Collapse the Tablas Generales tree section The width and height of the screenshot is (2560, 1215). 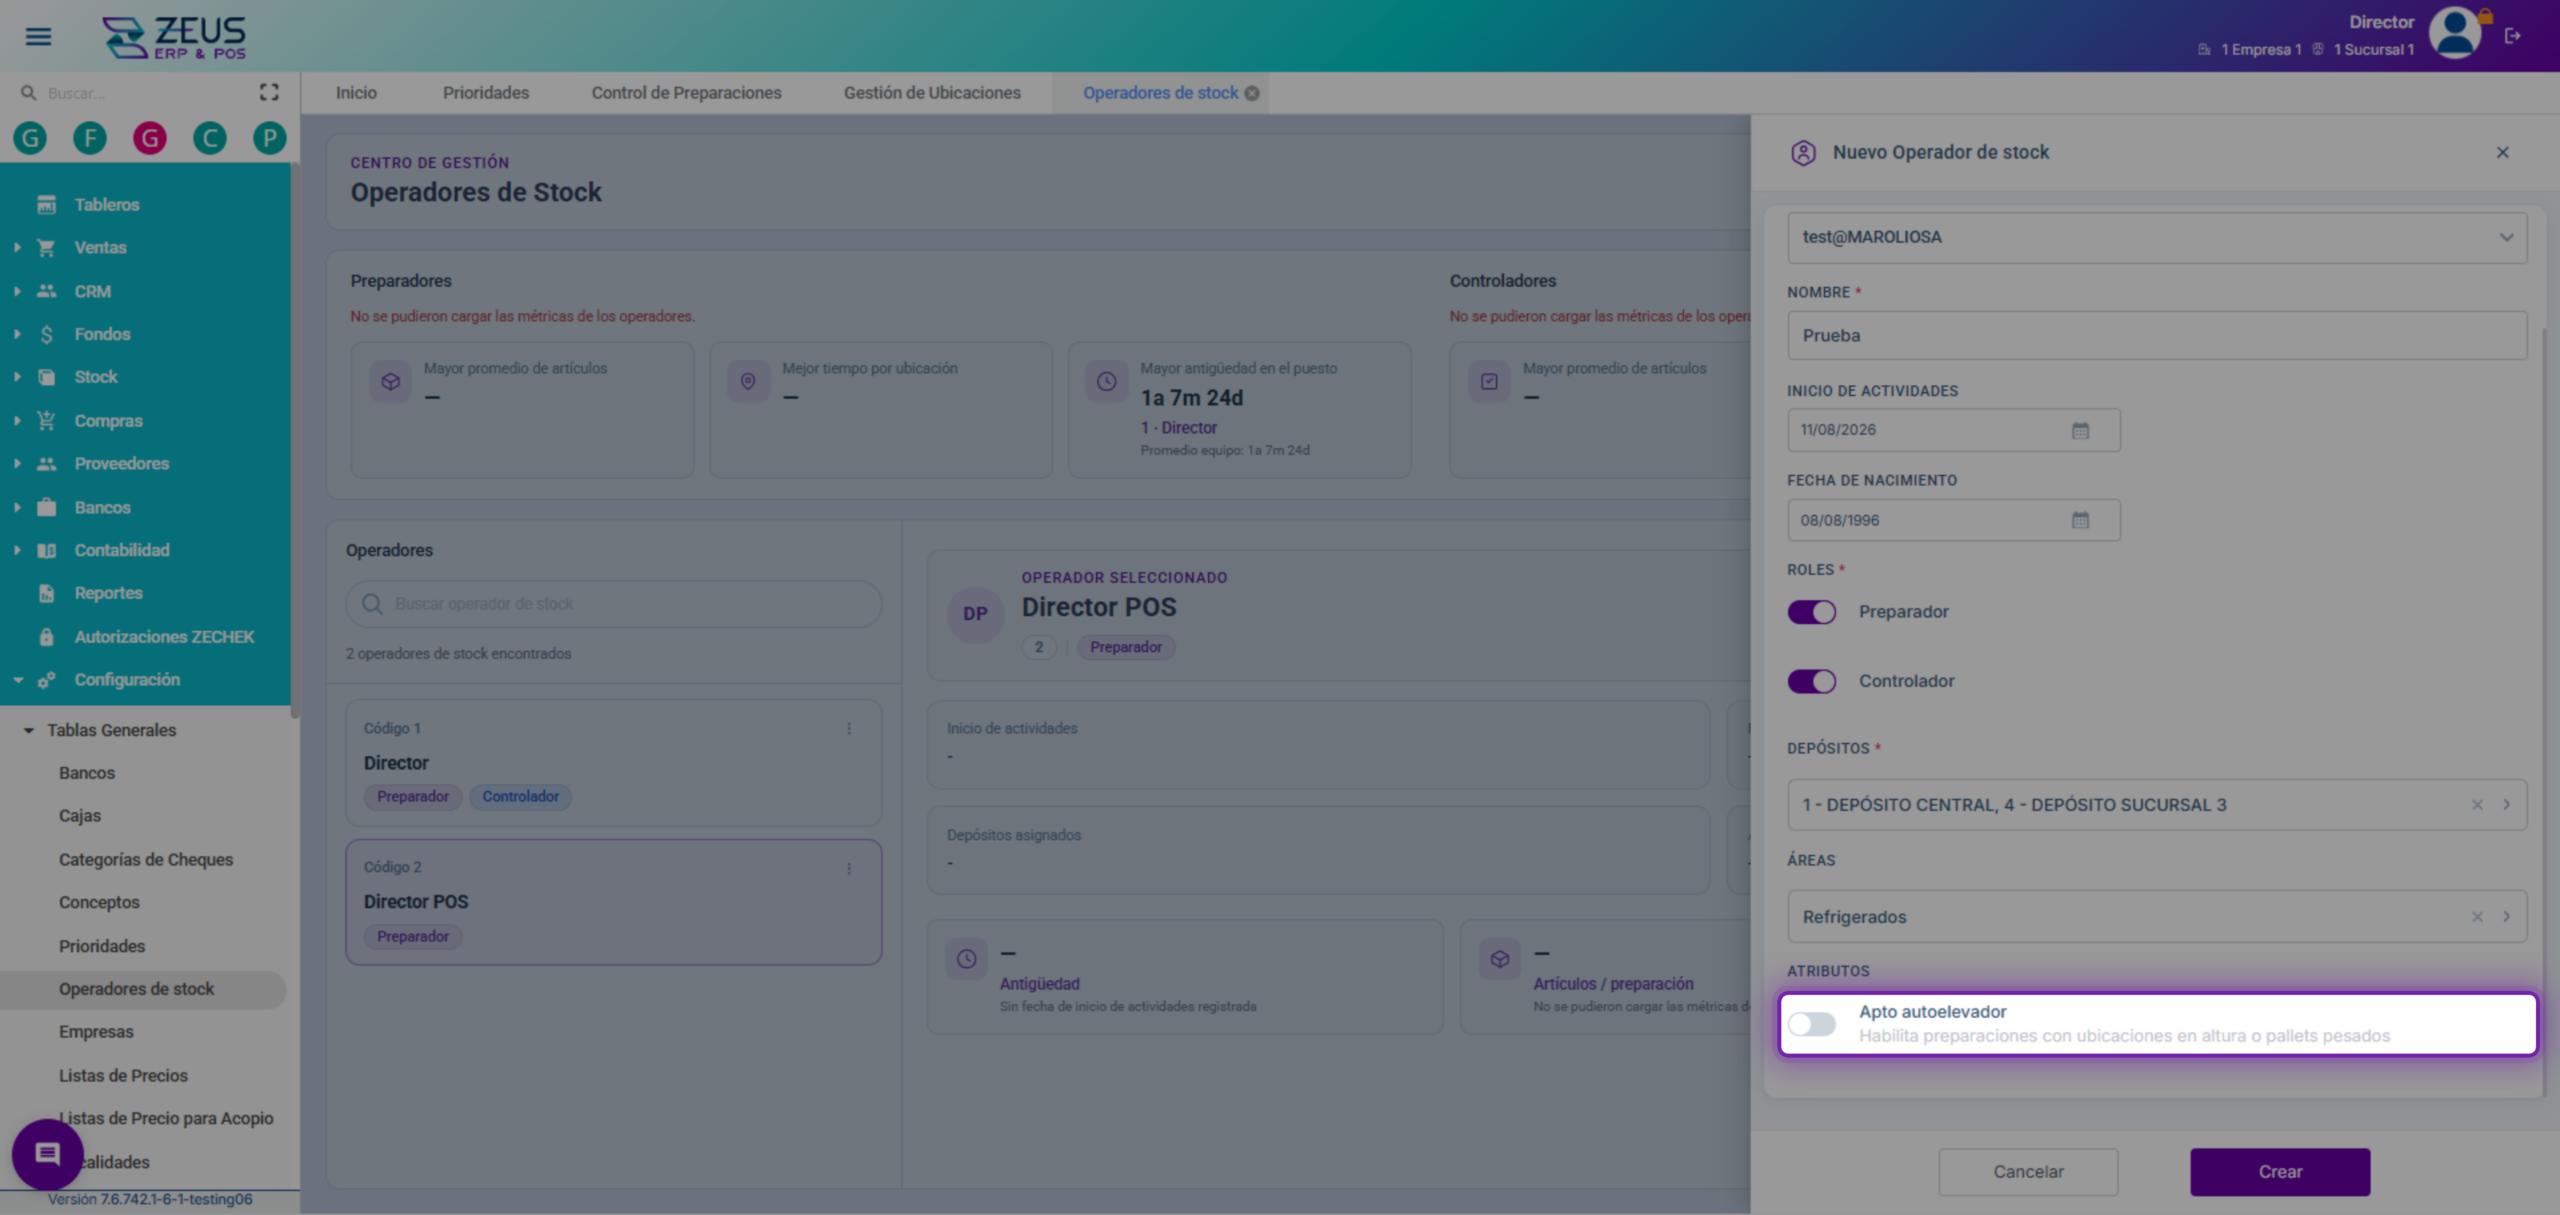tap(29, 730)
